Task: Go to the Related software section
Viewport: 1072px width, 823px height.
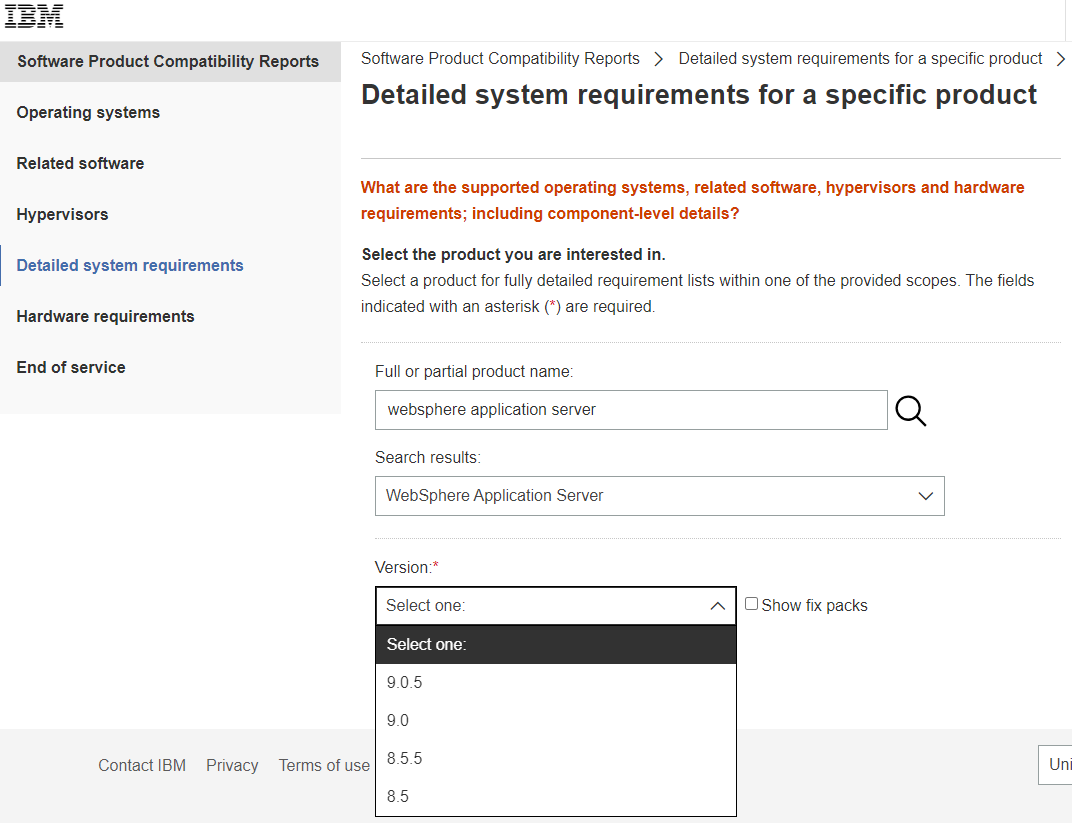Action: tap(80, 164)
